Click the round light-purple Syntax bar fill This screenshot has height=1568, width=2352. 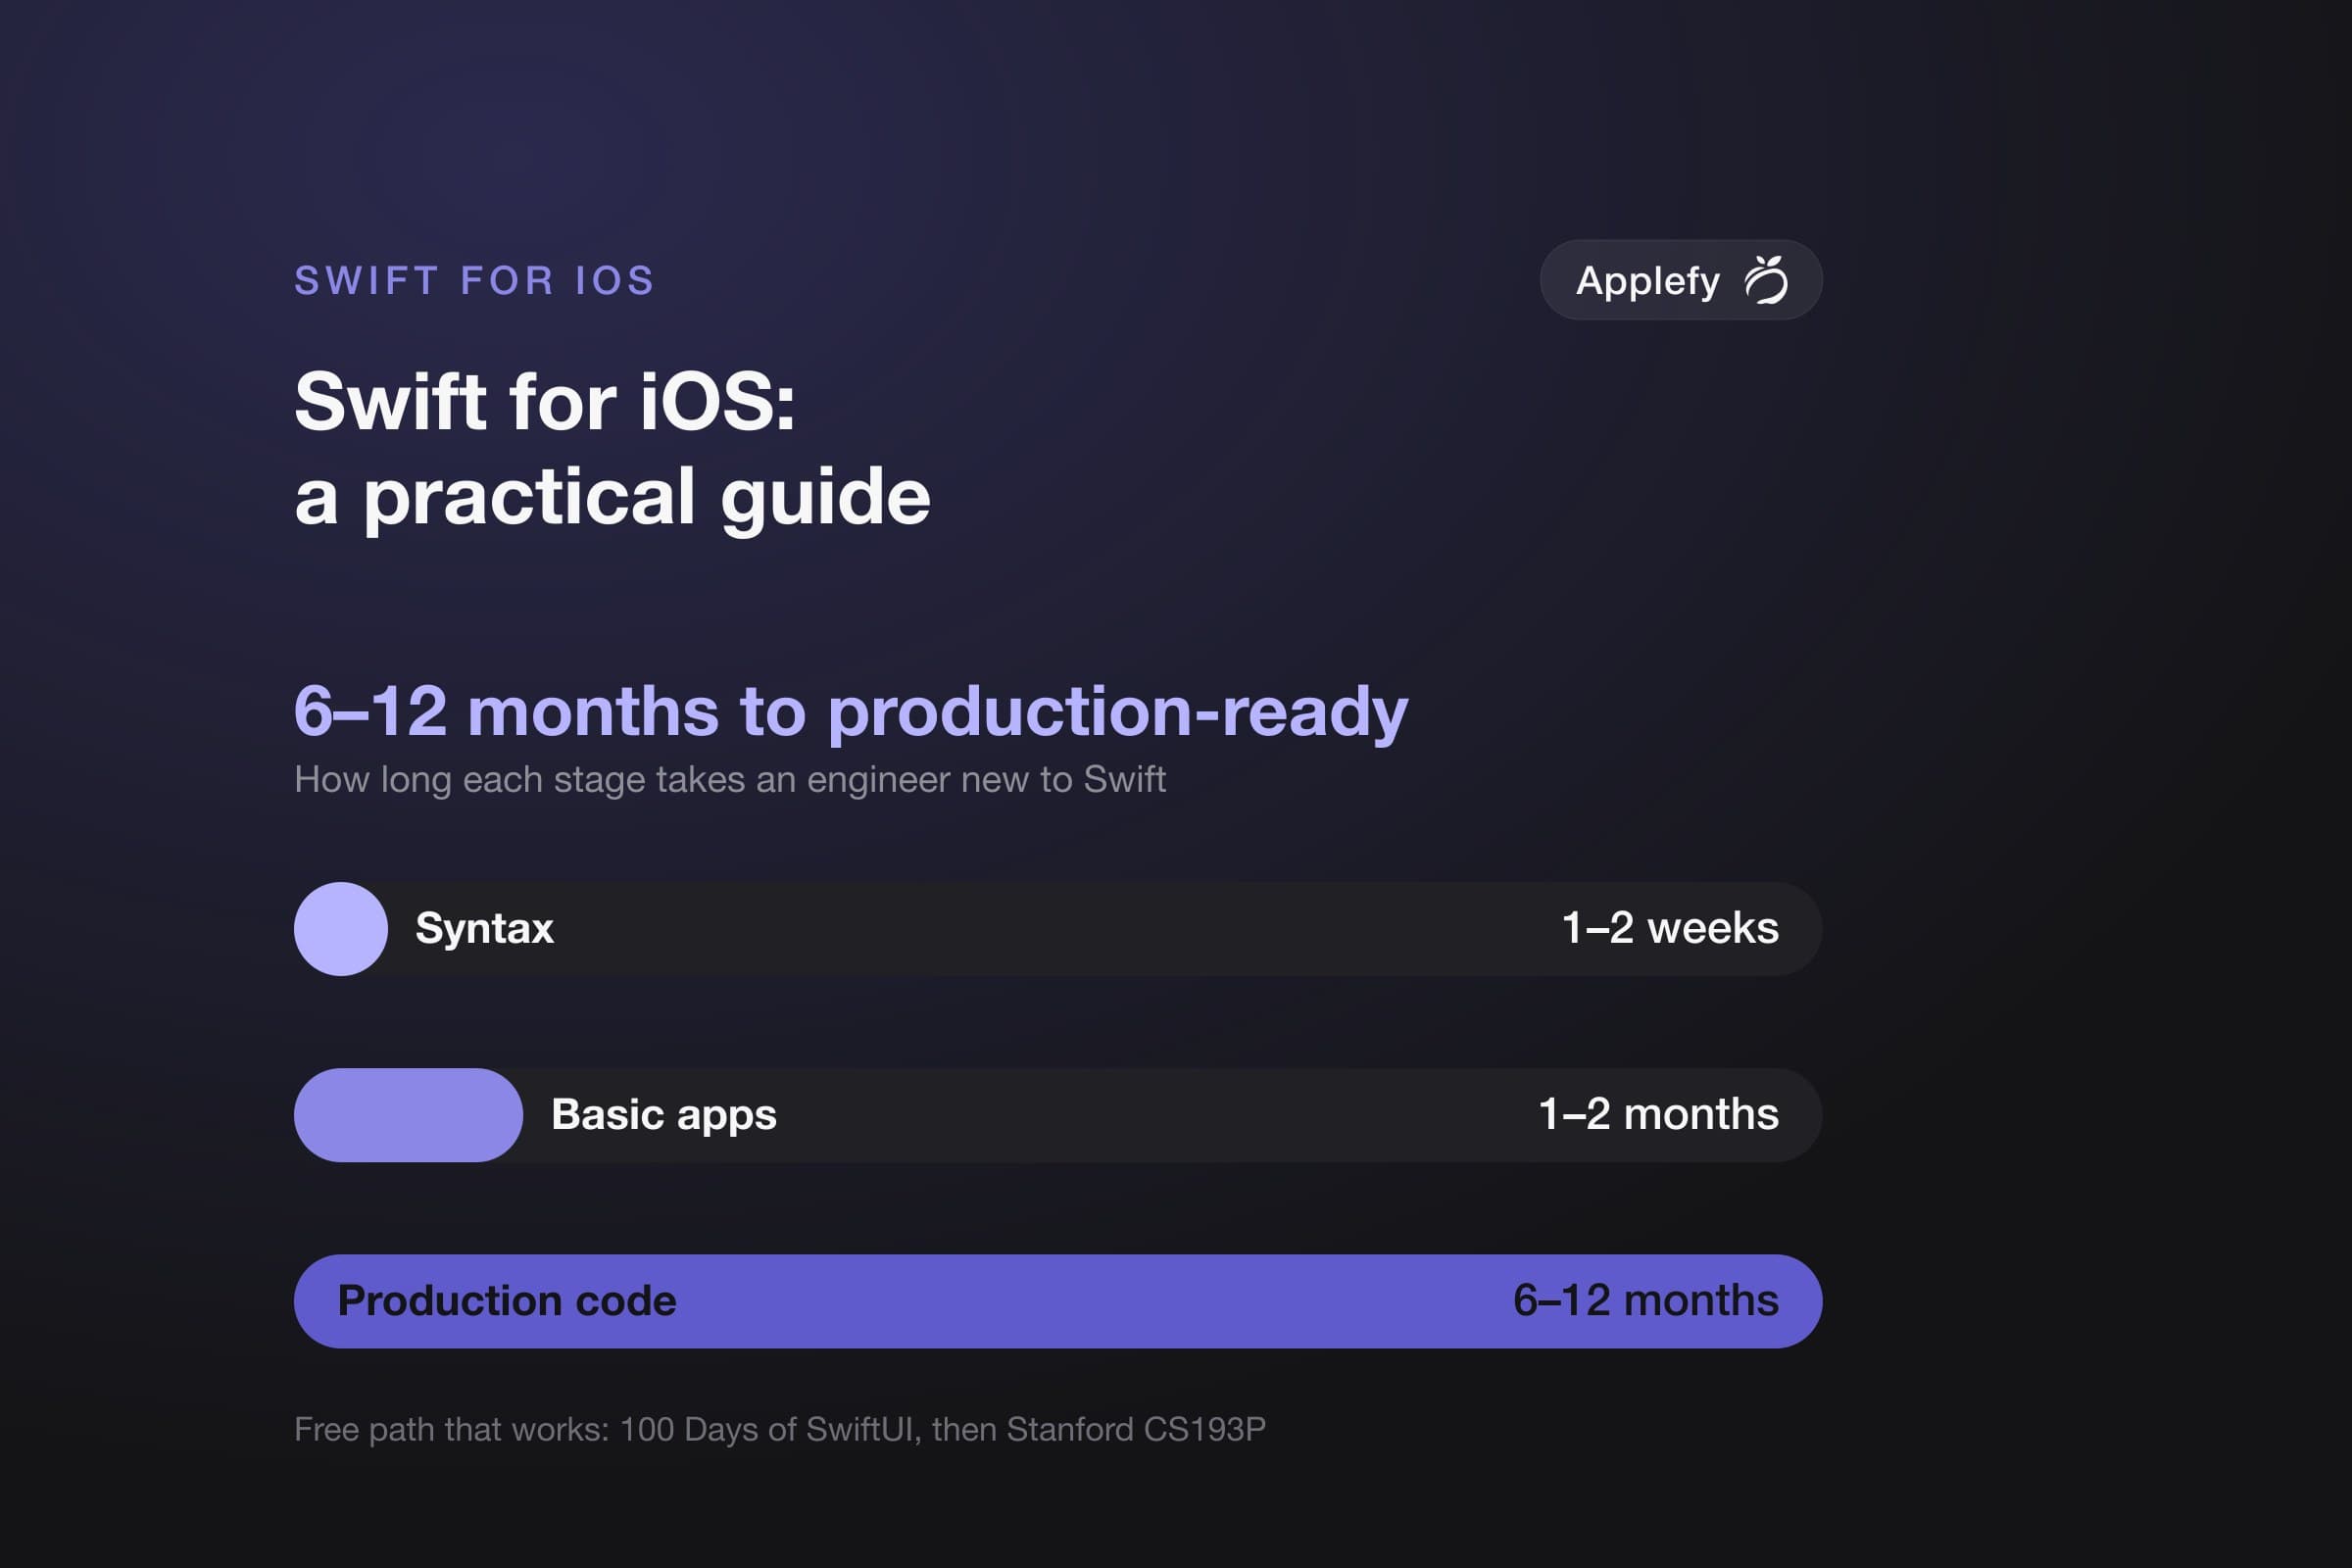[x=341, y=929]
